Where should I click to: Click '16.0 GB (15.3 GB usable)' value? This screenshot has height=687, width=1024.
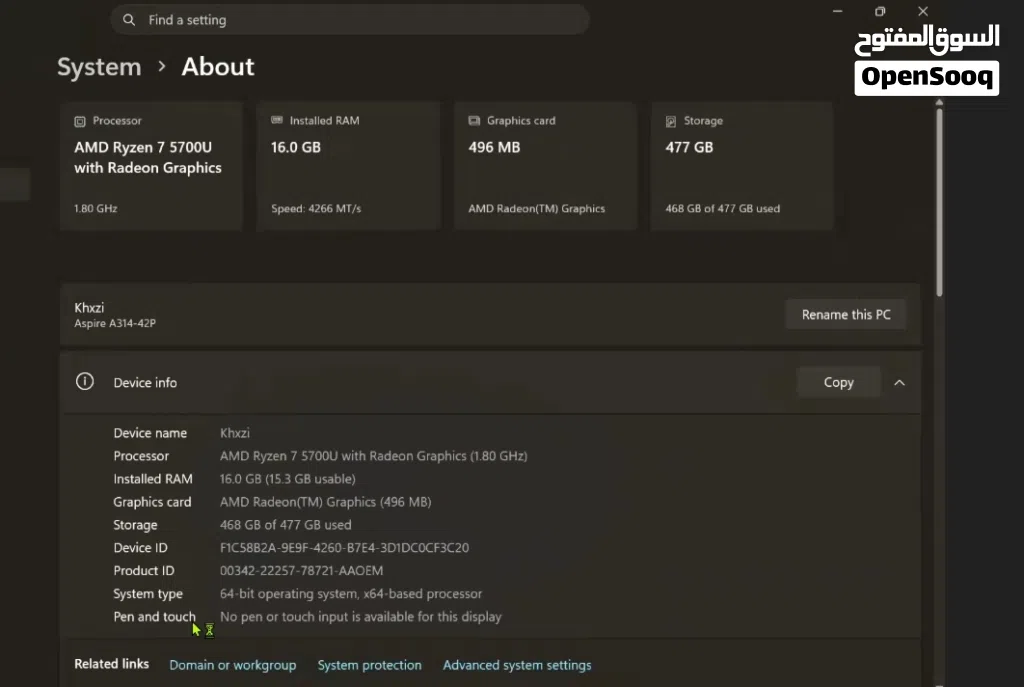click(x=287, y=479)
